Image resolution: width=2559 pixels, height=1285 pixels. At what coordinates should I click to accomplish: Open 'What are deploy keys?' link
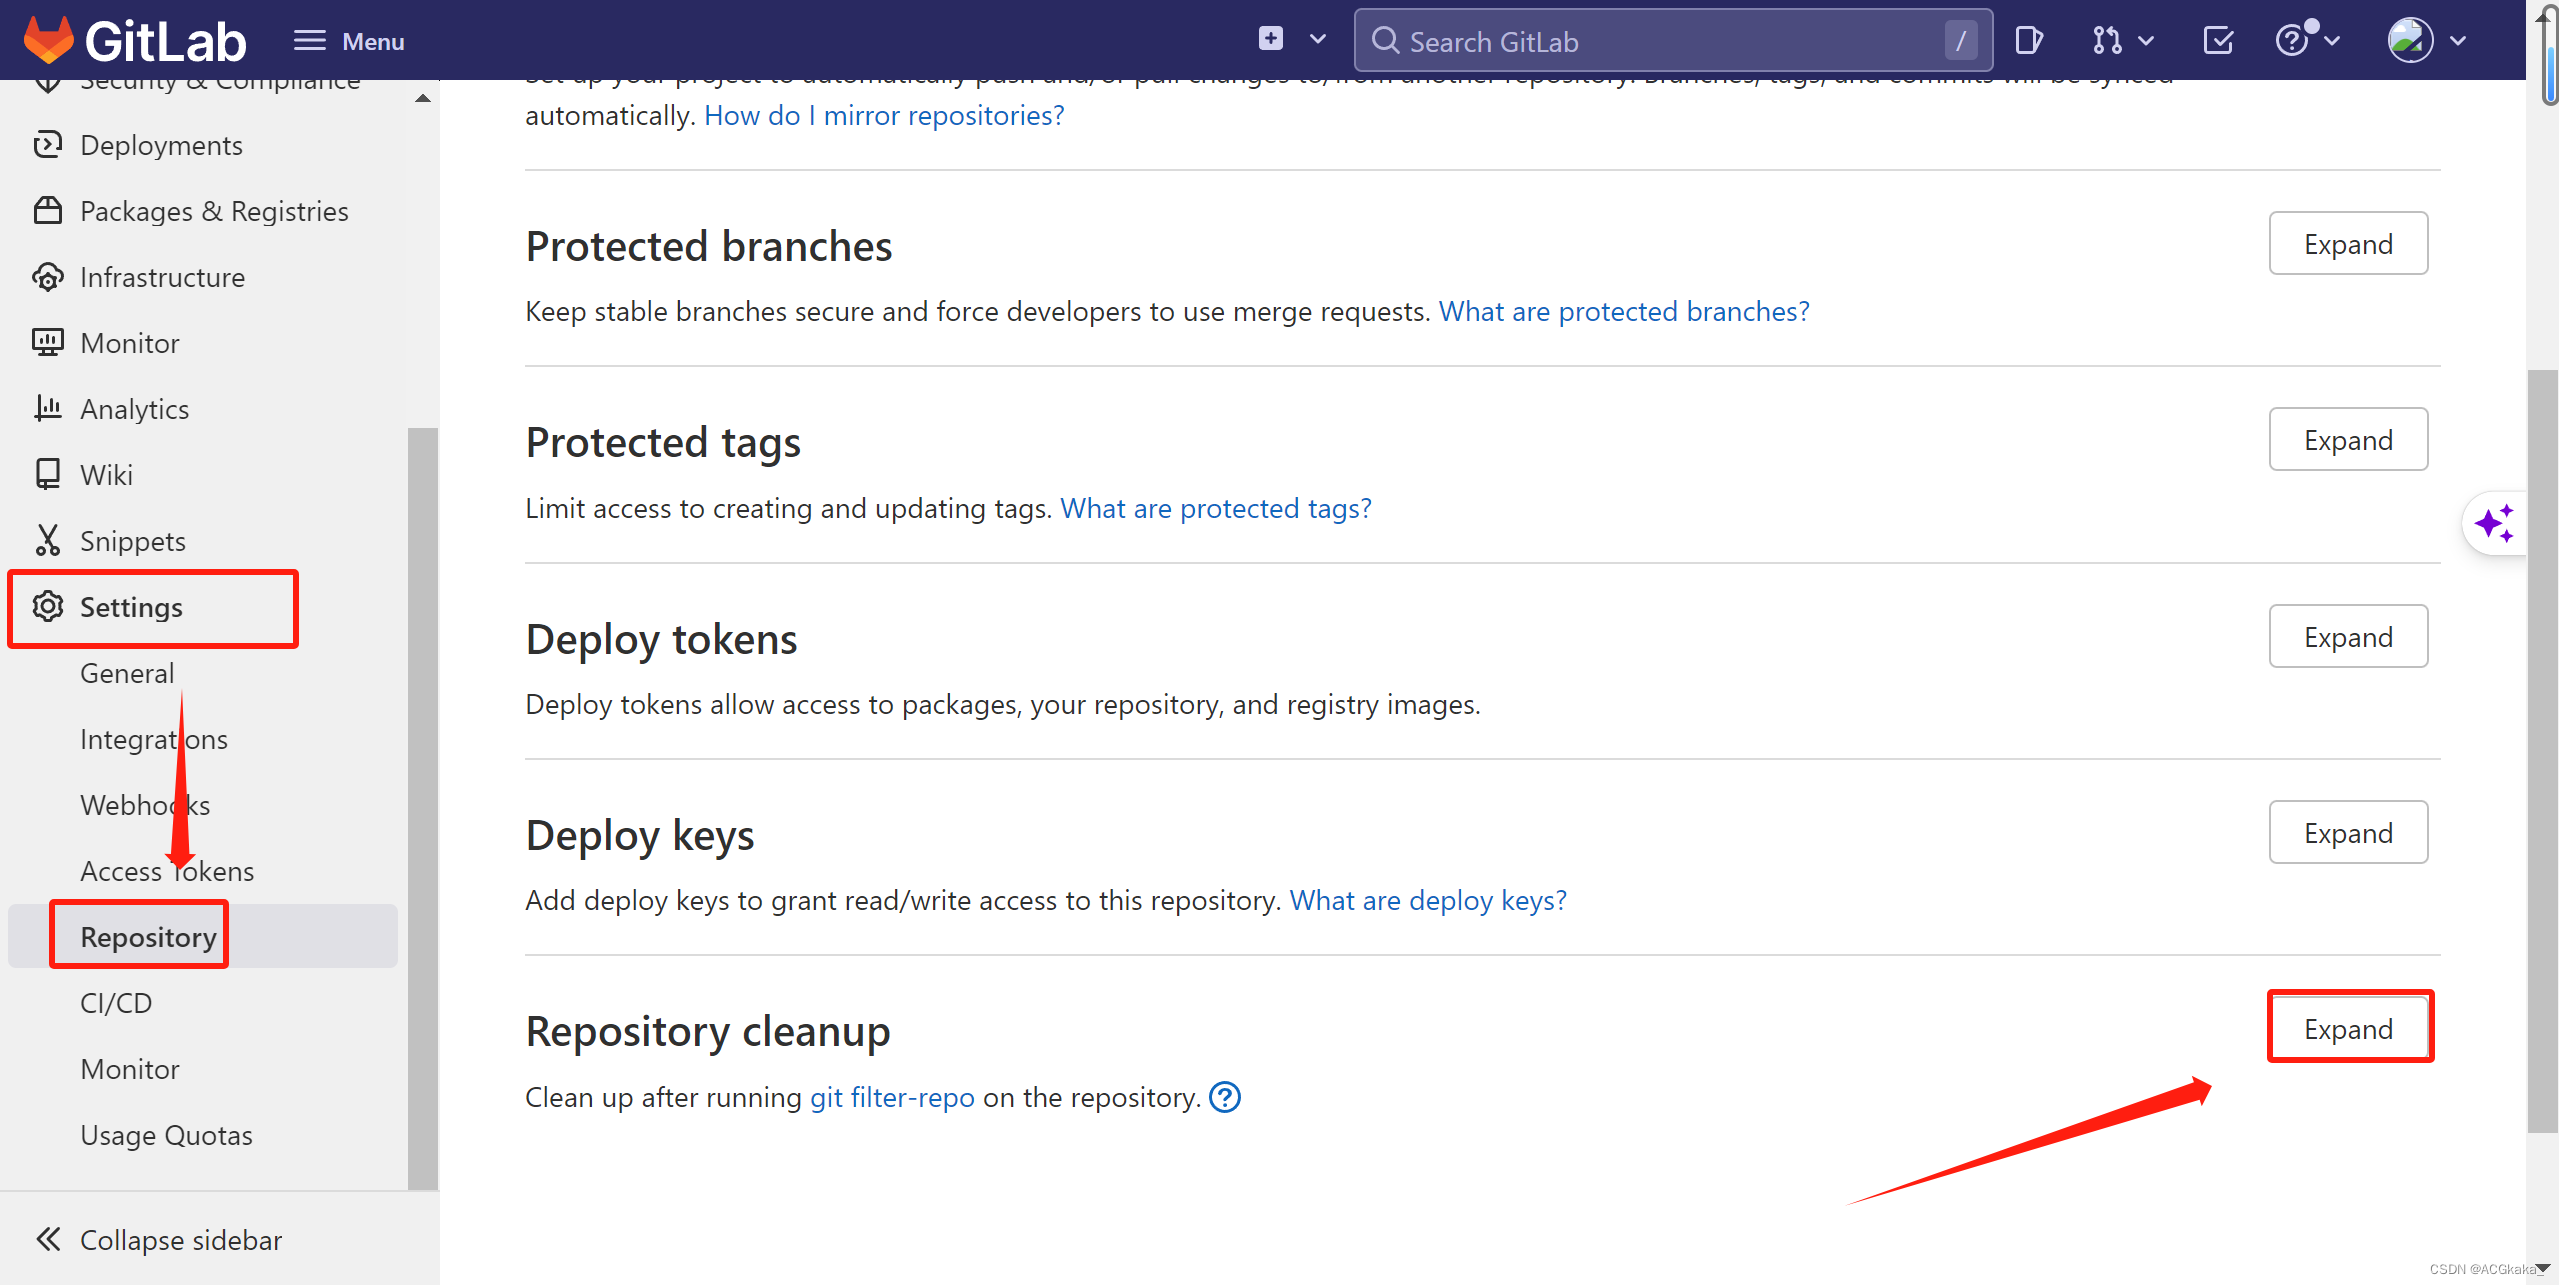point(1428,901)
